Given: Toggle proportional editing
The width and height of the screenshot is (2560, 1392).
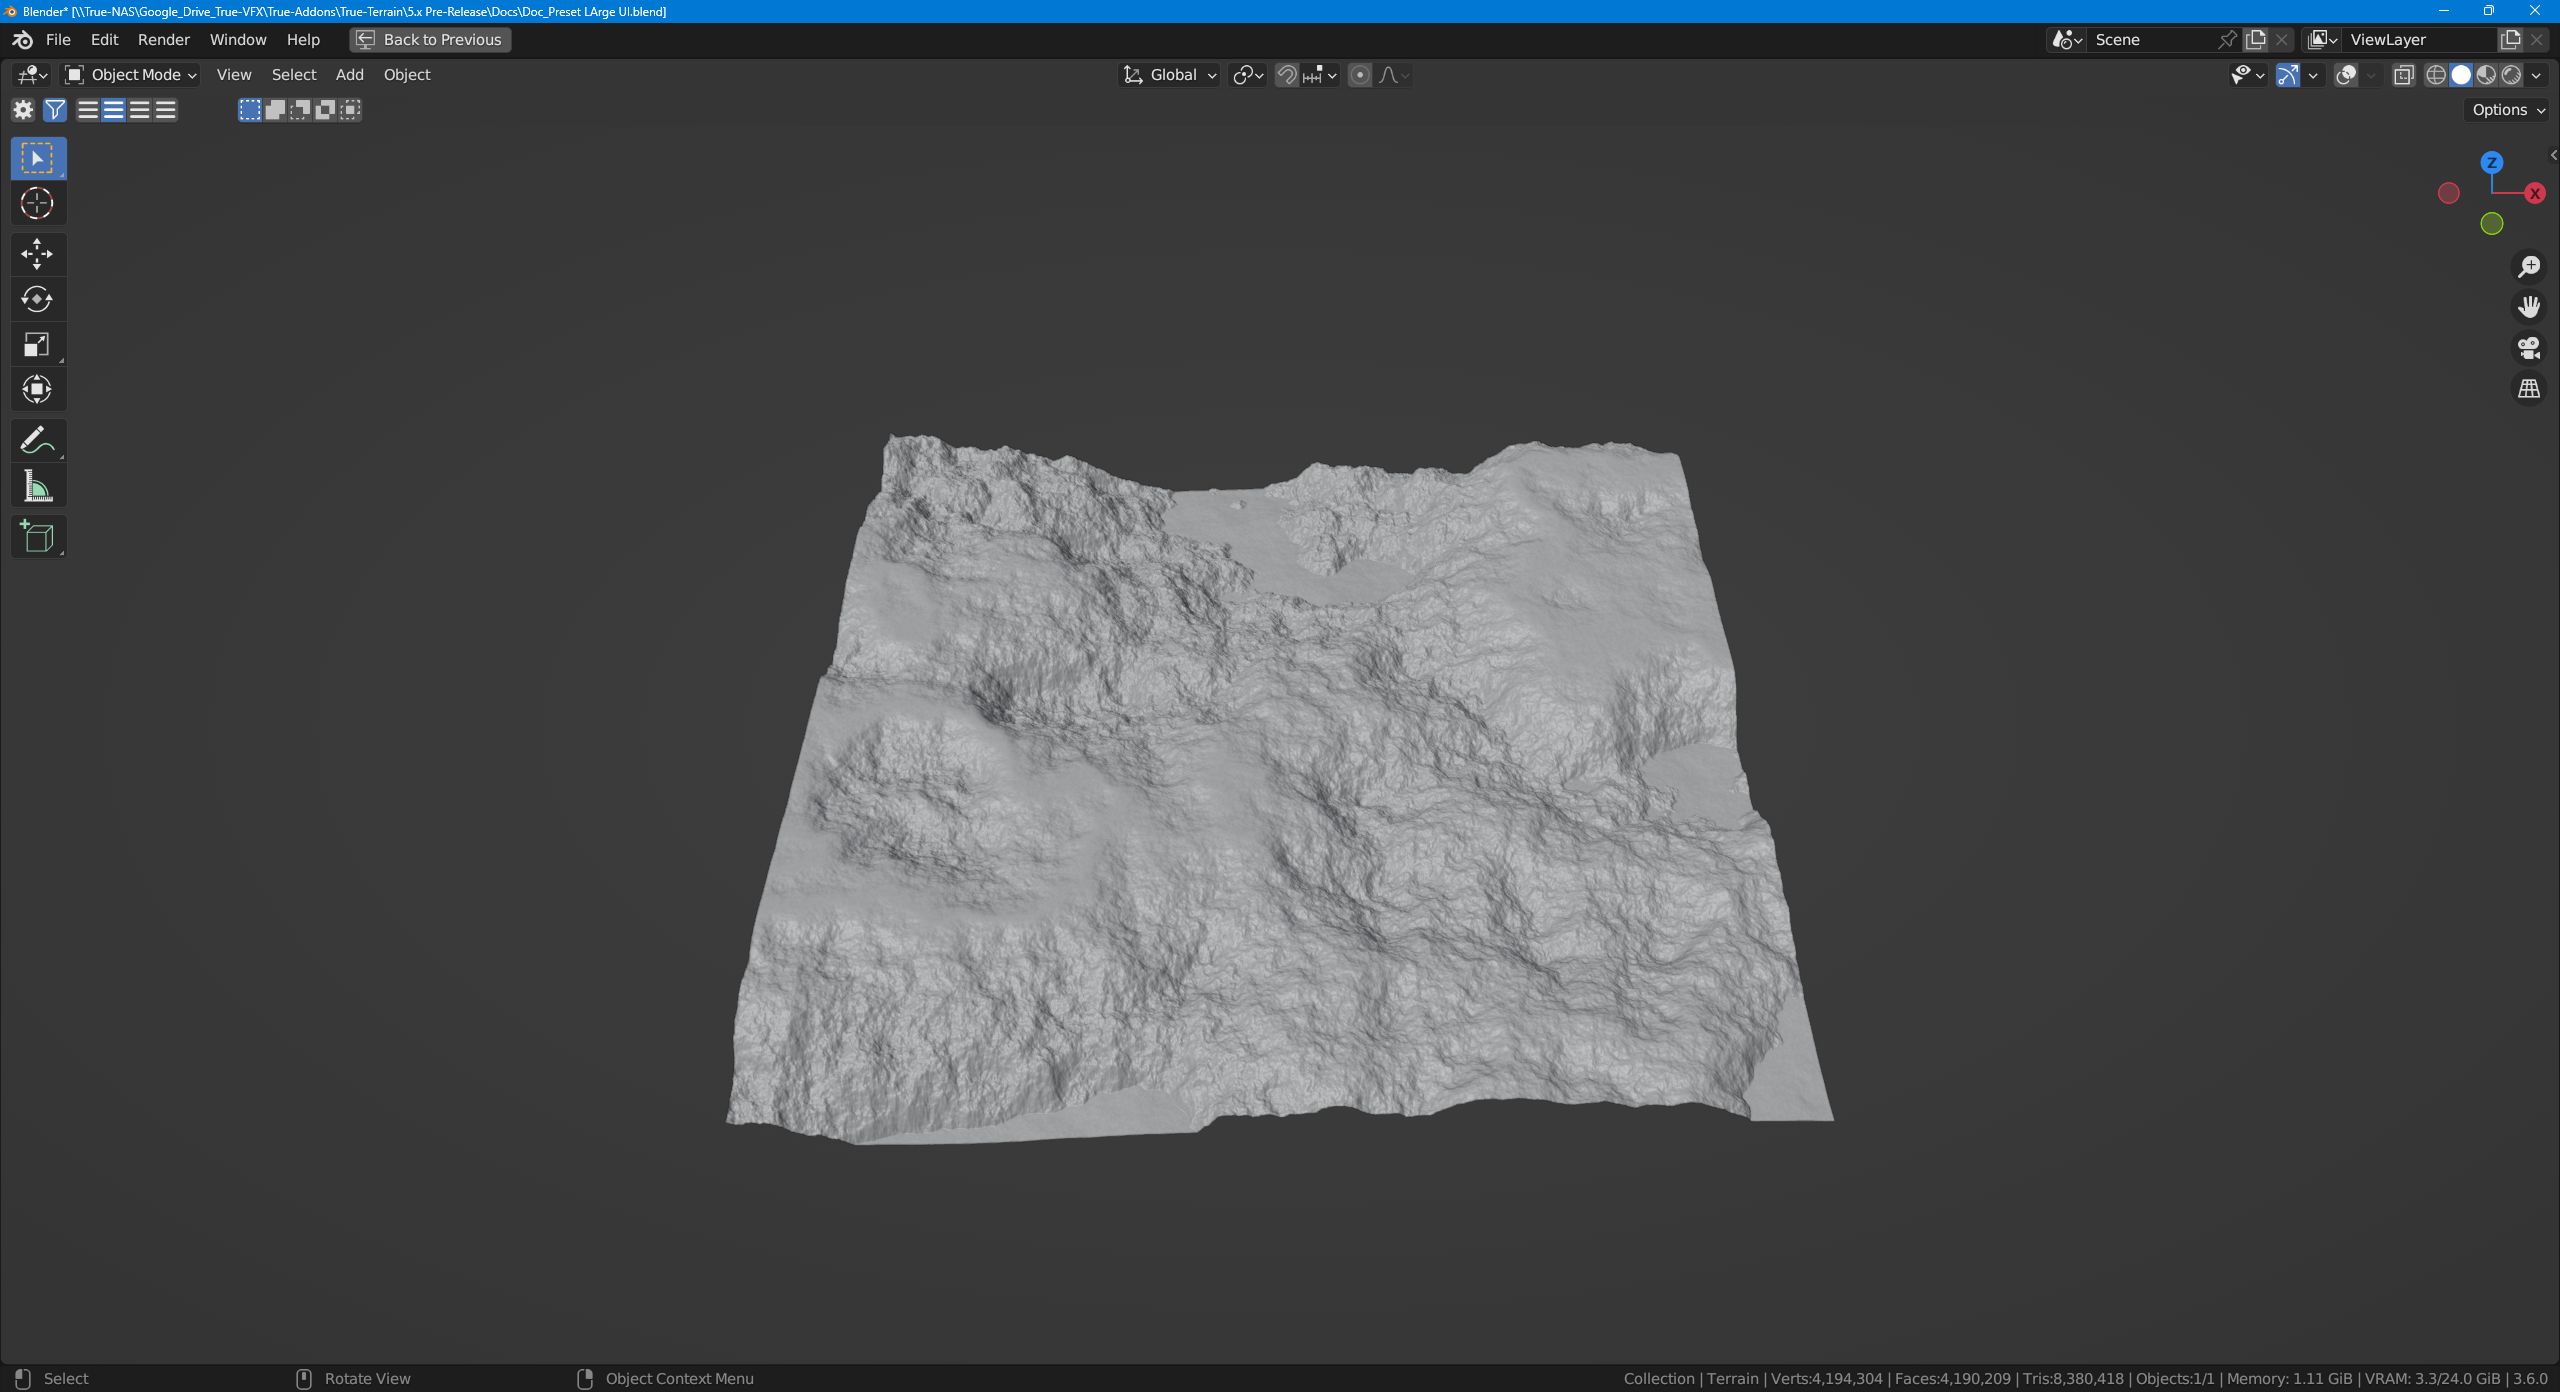Looking at the screenshot, I should pyautogui.click(x=1360, y=75).
